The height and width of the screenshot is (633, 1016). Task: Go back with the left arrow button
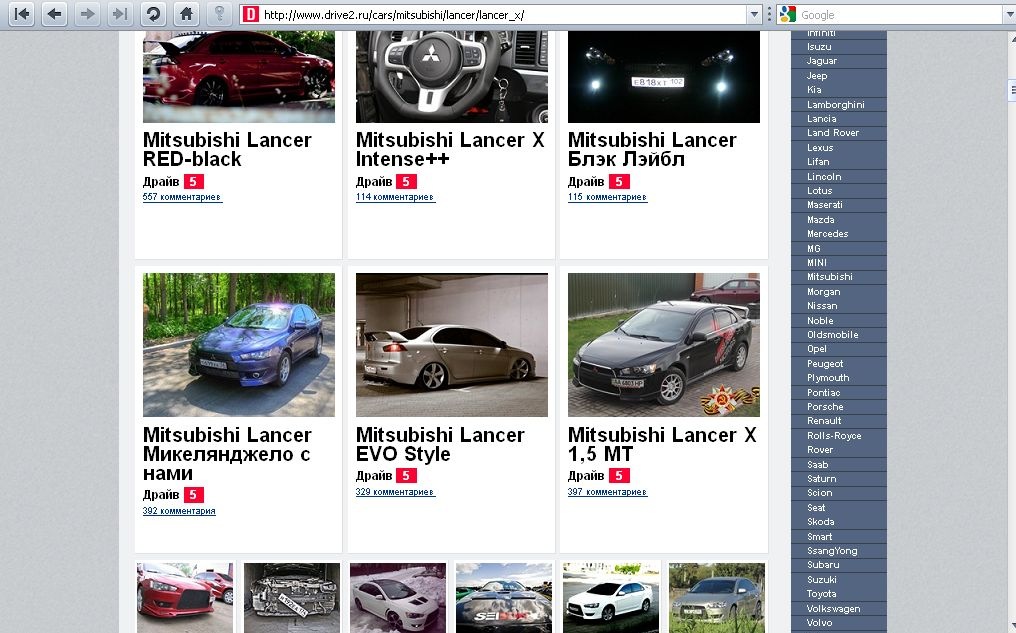(54, 14)
